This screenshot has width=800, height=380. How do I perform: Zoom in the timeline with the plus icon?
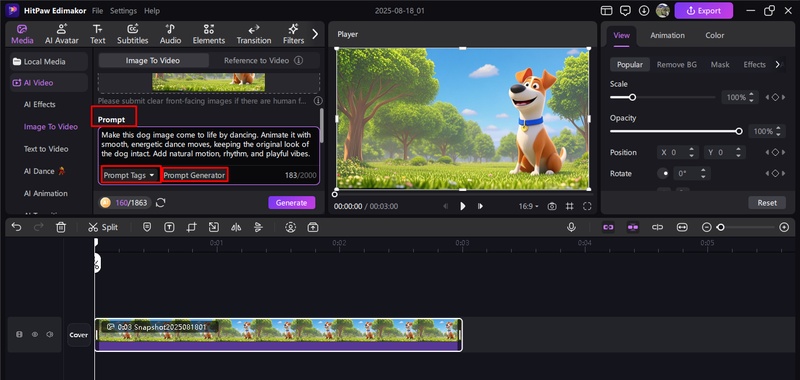tap(784, 227)
